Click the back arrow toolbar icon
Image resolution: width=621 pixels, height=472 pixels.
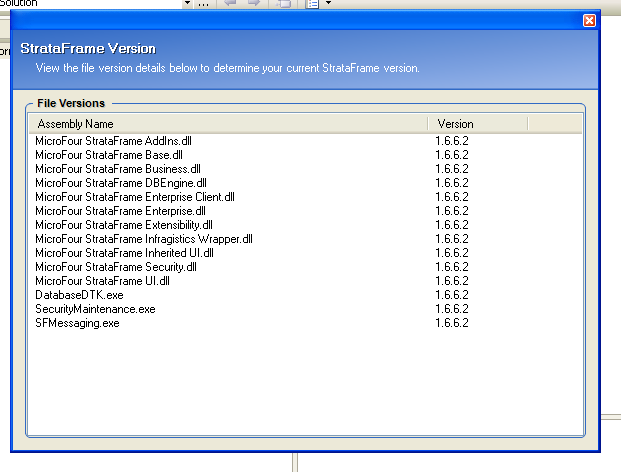(x=230, y=4)
